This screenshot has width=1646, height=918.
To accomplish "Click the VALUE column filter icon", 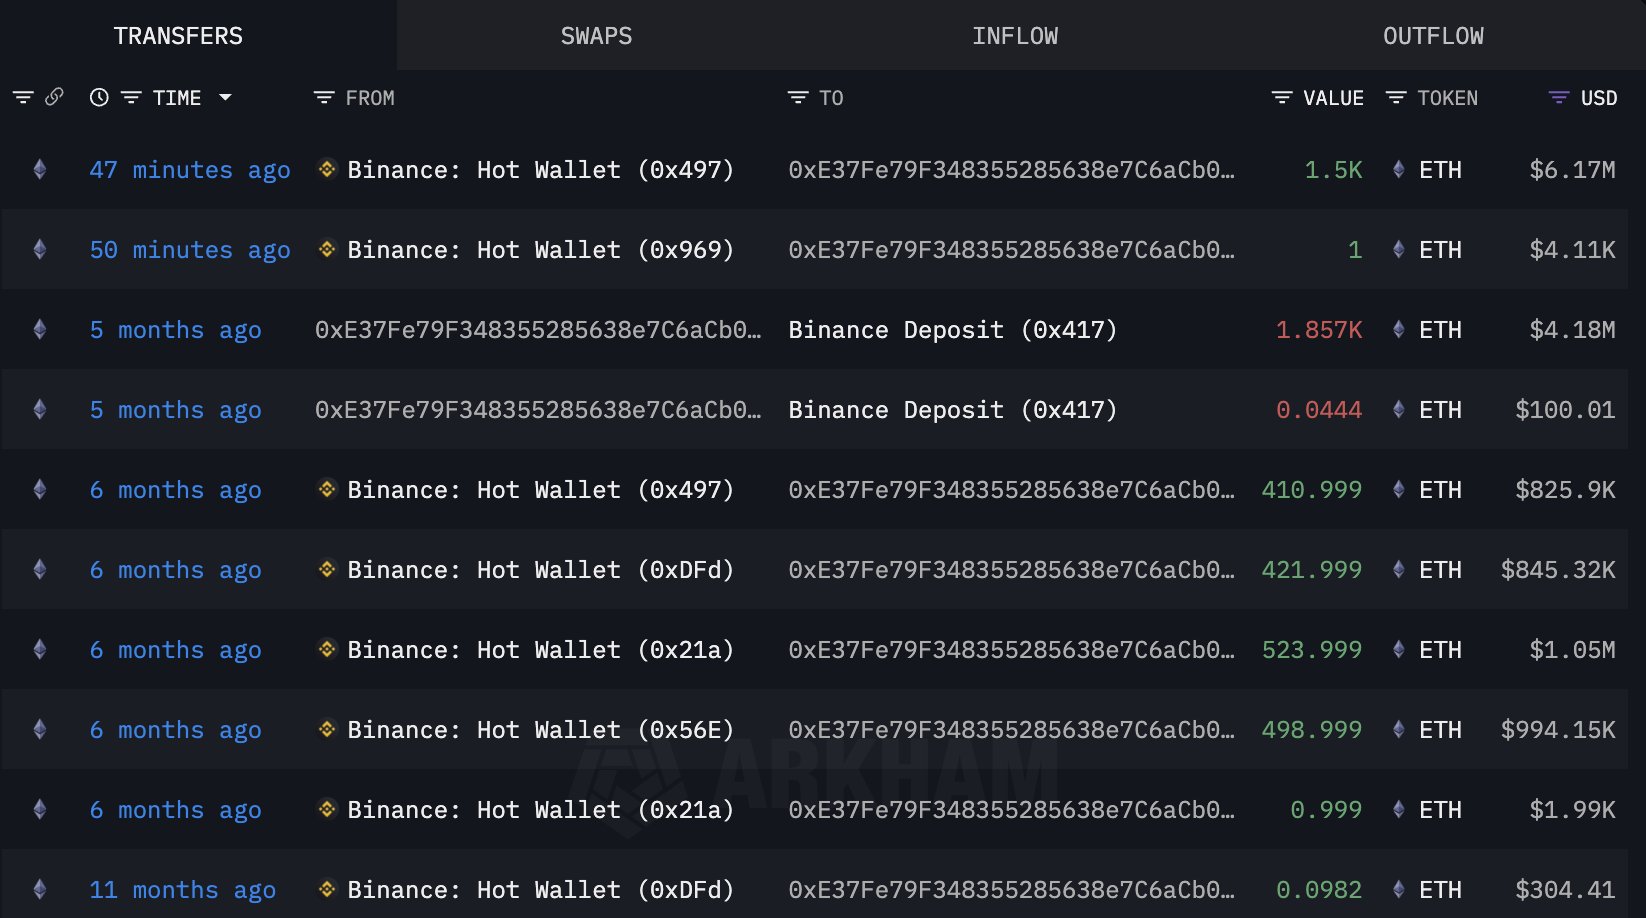I will pos(1281,97).
